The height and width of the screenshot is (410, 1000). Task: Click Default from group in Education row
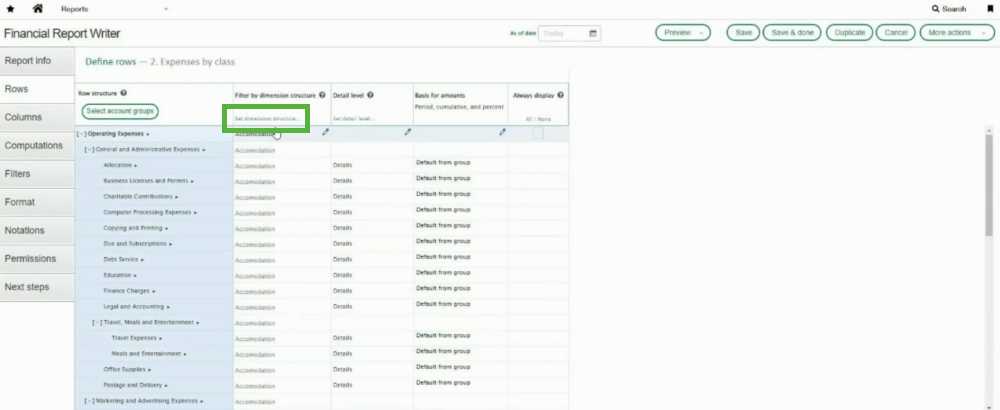coord(443,272)
